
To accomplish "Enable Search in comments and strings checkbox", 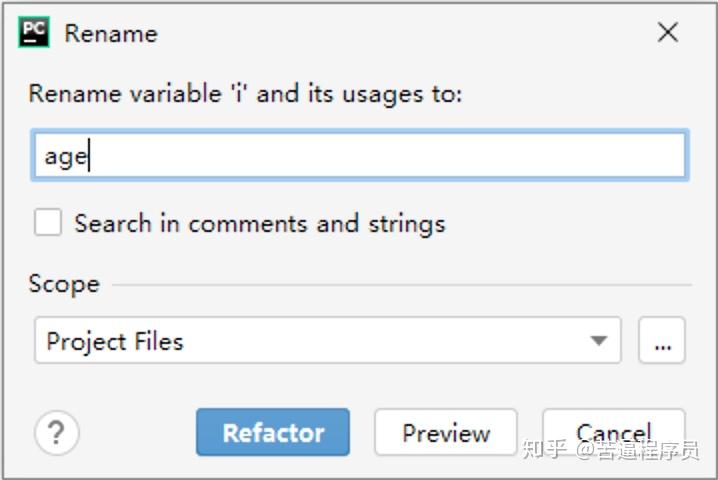I will [48, 222].
